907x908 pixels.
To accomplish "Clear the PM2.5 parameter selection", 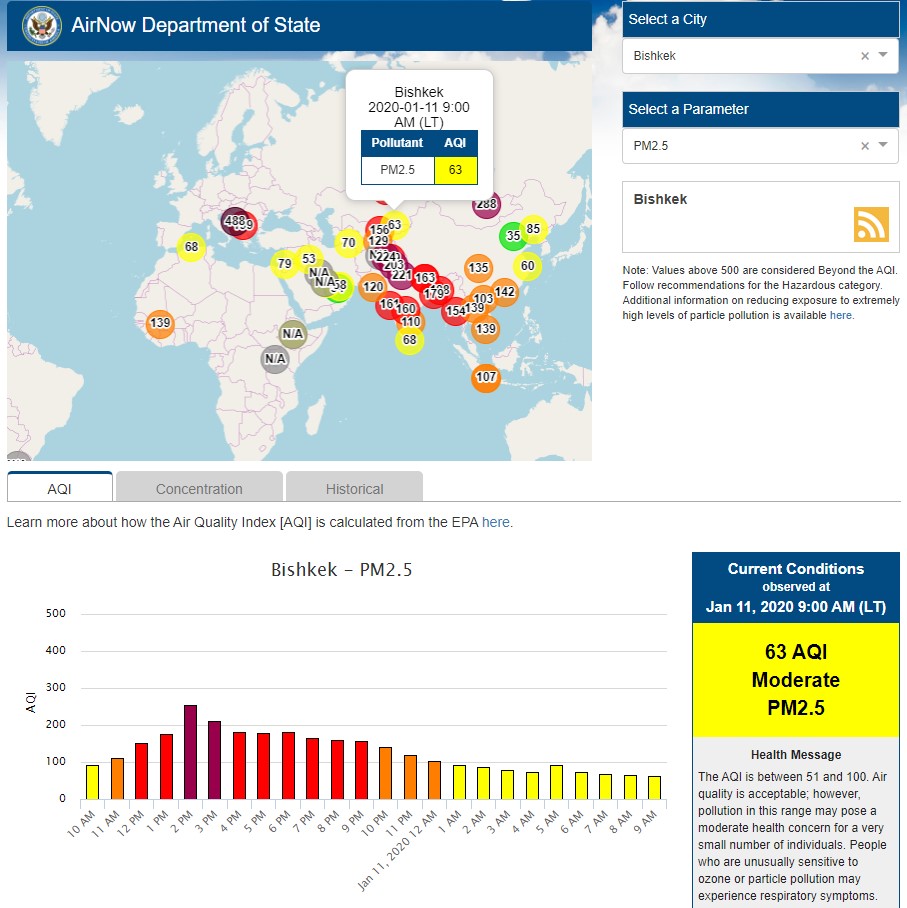I will [x=865, y=146].
